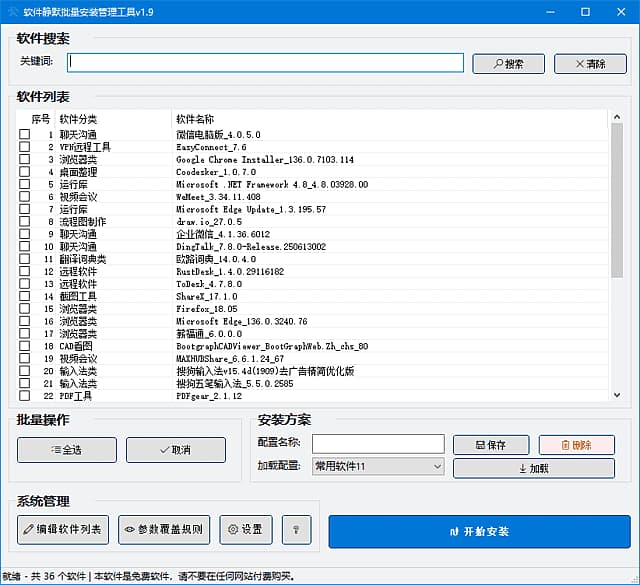Screen dimensions: 640x585
Task: Click the 关键词 search input field
Action: pos(265,63)
